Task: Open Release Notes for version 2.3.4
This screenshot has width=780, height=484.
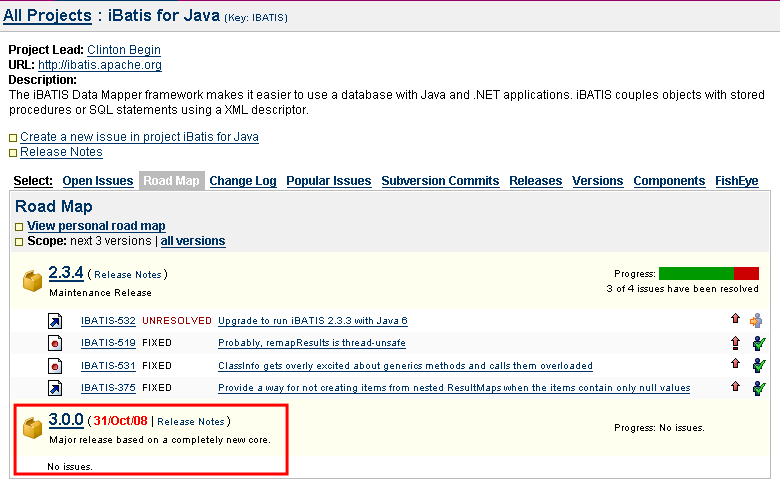Action: 128,275
